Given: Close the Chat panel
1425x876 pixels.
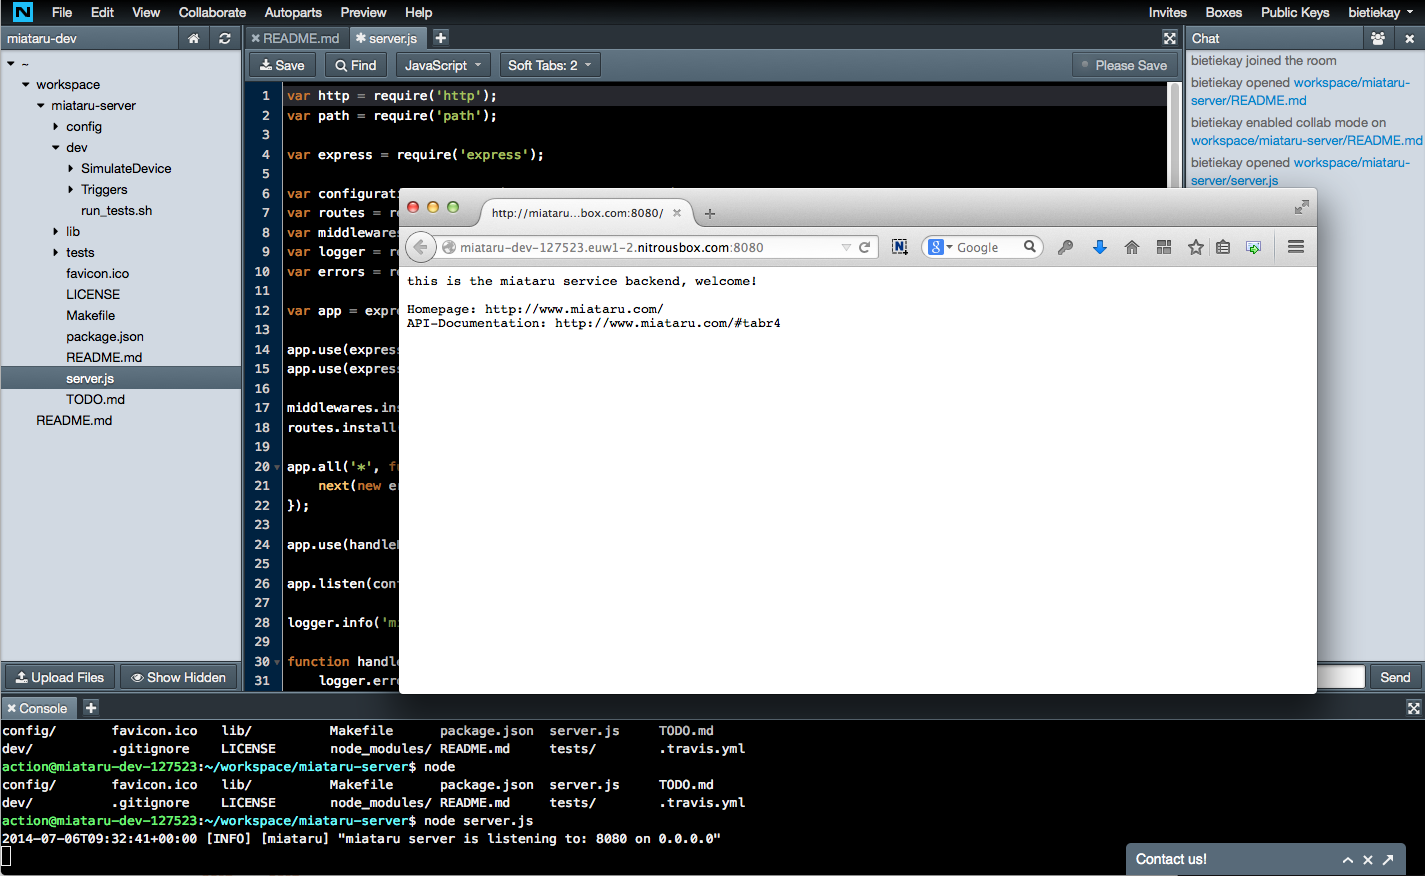Looking at the screenshot, I should [x=1409, y=38].
